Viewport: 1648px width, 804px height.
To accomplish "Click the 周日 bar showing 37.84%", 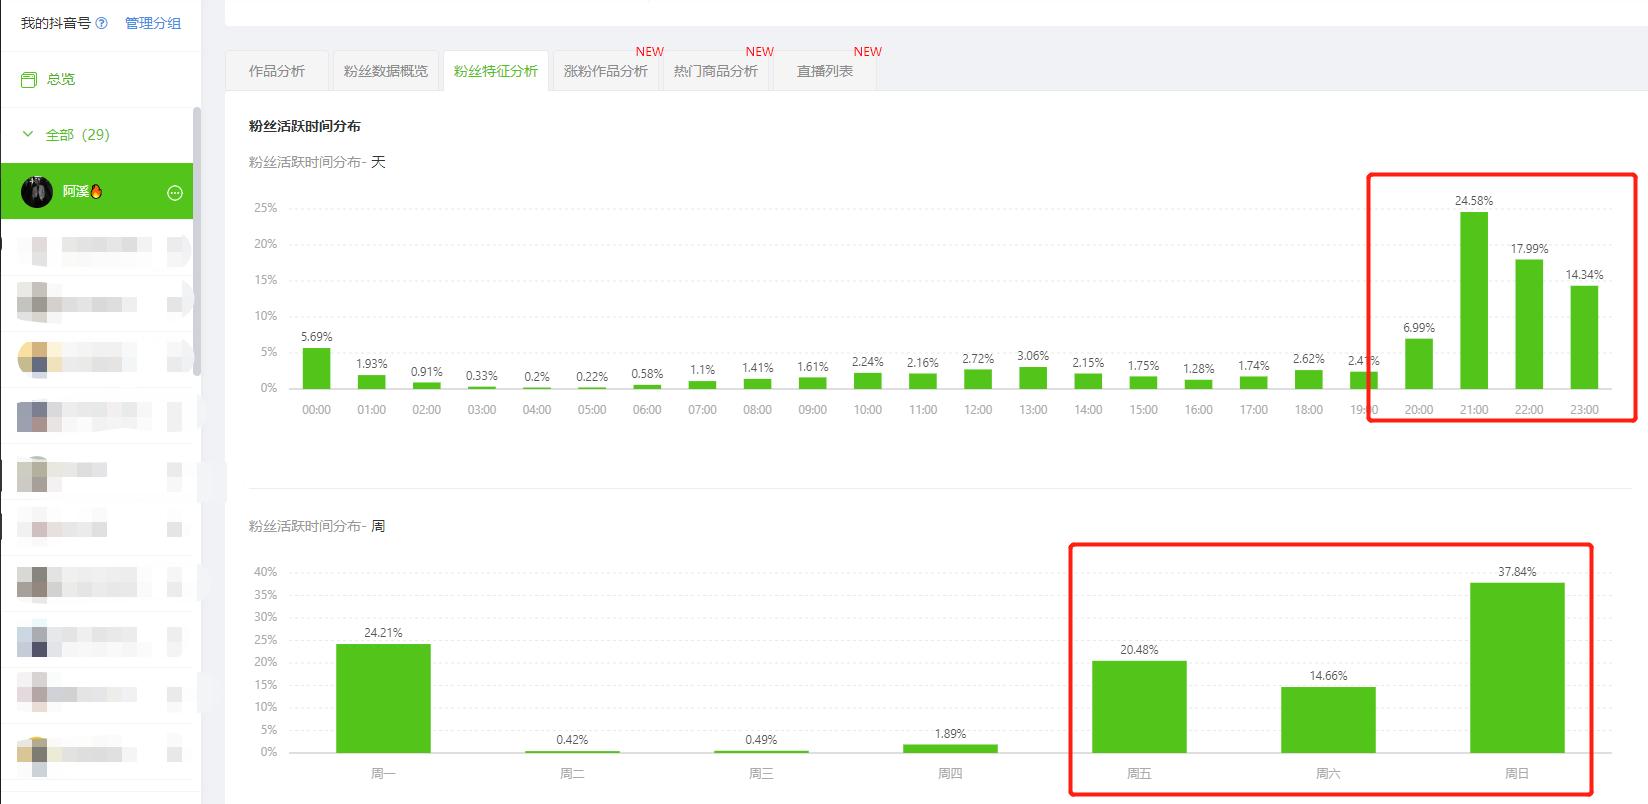I will tap(1517, 668).
